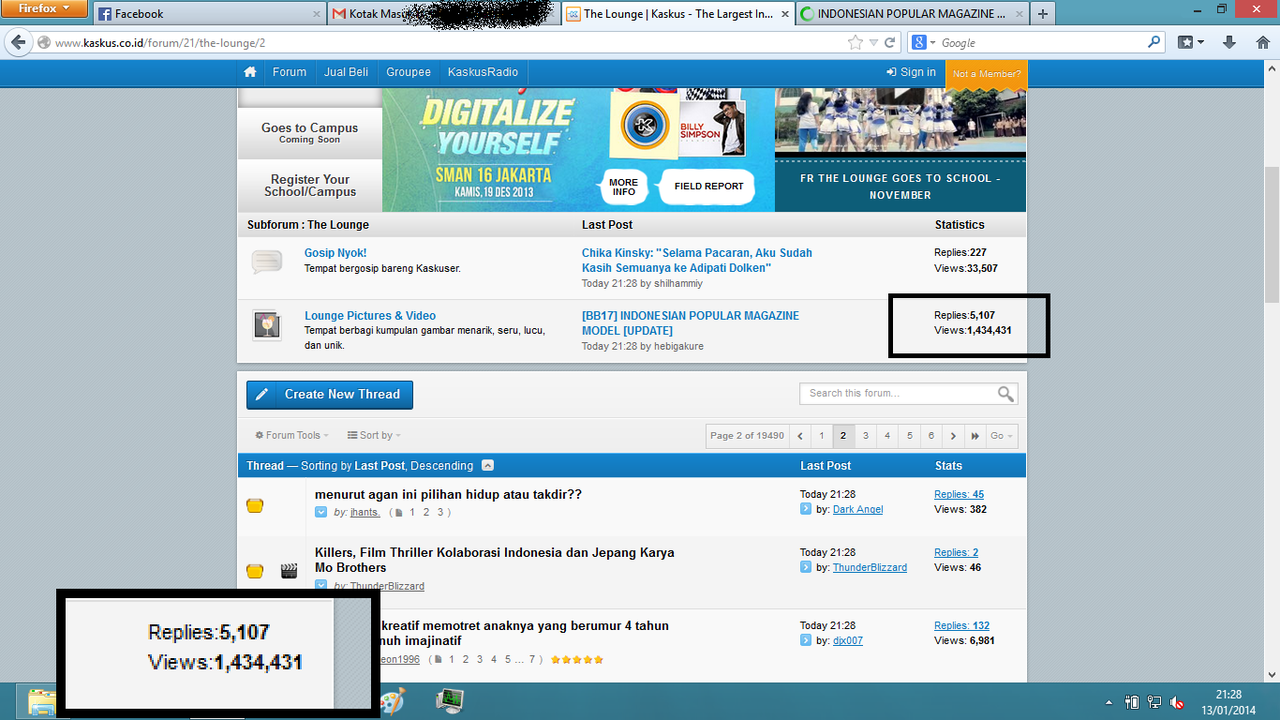This screenshot has width=1280, height=720.
Task: Go to the next page arrow in pagination
Action: pyautogui.click(x=953, y=436)
